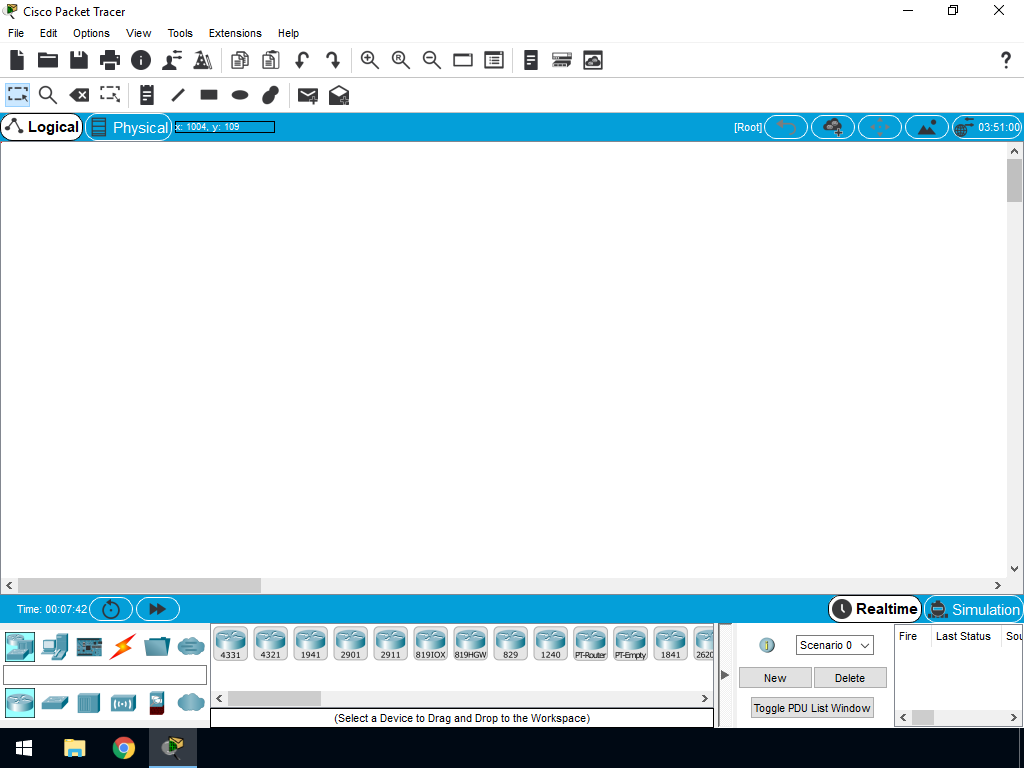
Task: Pick the Delete tool
Action: click(x=79, y=95)
